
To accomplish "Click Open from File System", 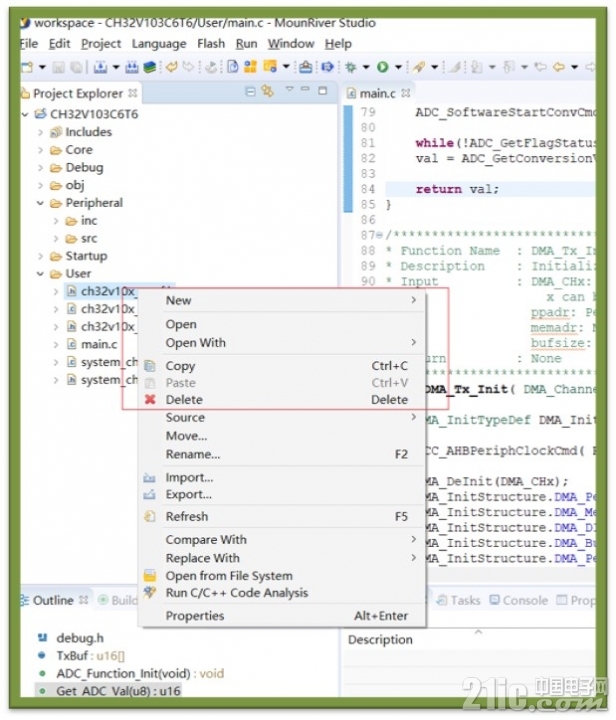I will pos(282,576).
